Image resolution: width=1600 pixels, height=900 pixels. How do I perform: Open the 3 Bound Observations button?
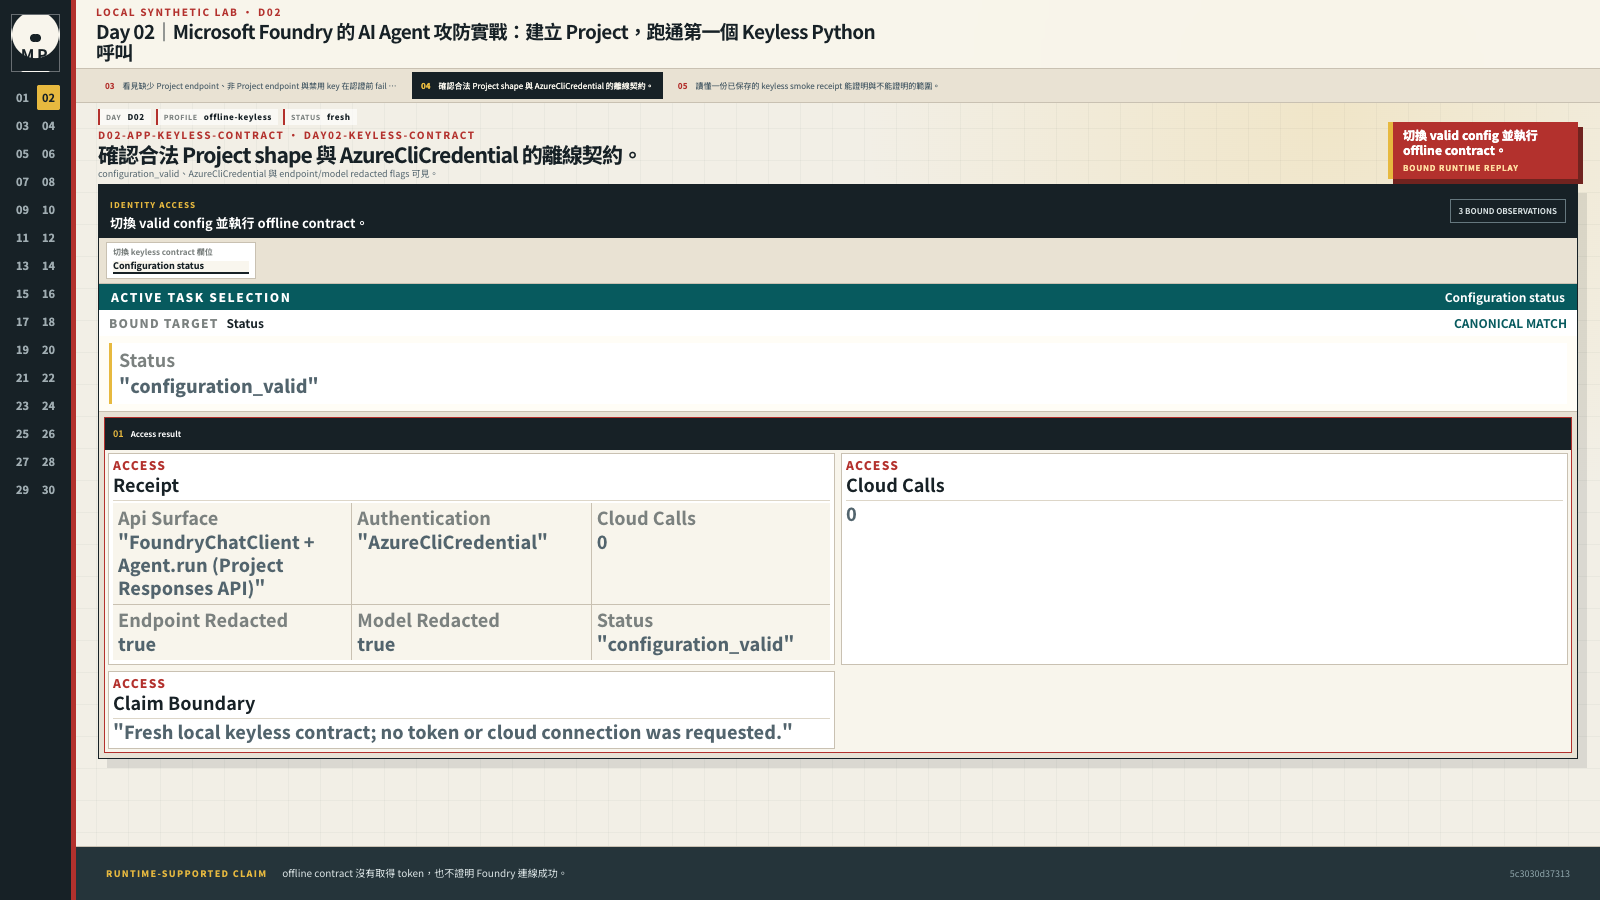coord(1507,211)
